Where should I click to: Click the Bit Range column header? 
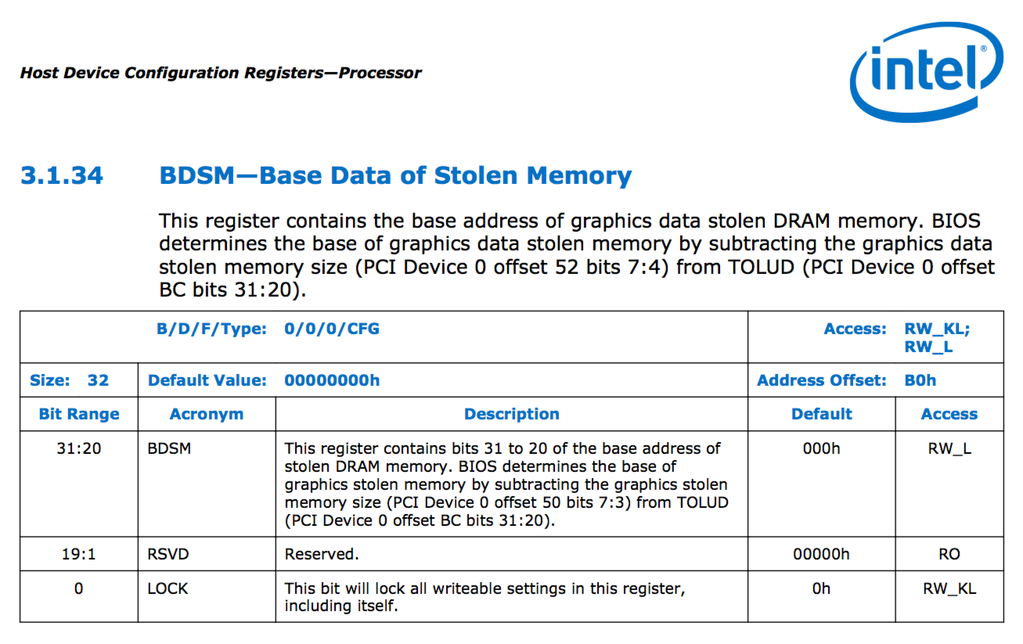coord(79,414)
